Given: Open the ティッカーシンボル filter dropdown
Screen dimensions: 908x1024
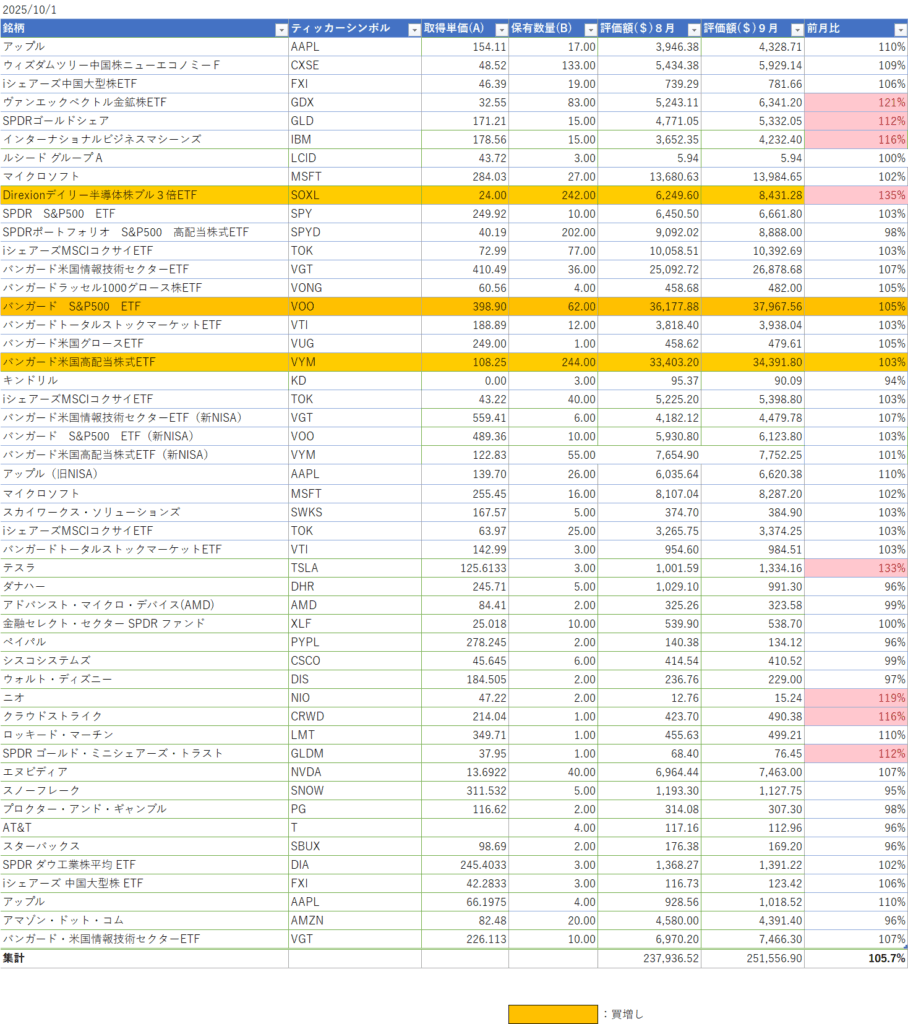Looking at the screenshot, I should pyautogui.click(x=414, y=29).
